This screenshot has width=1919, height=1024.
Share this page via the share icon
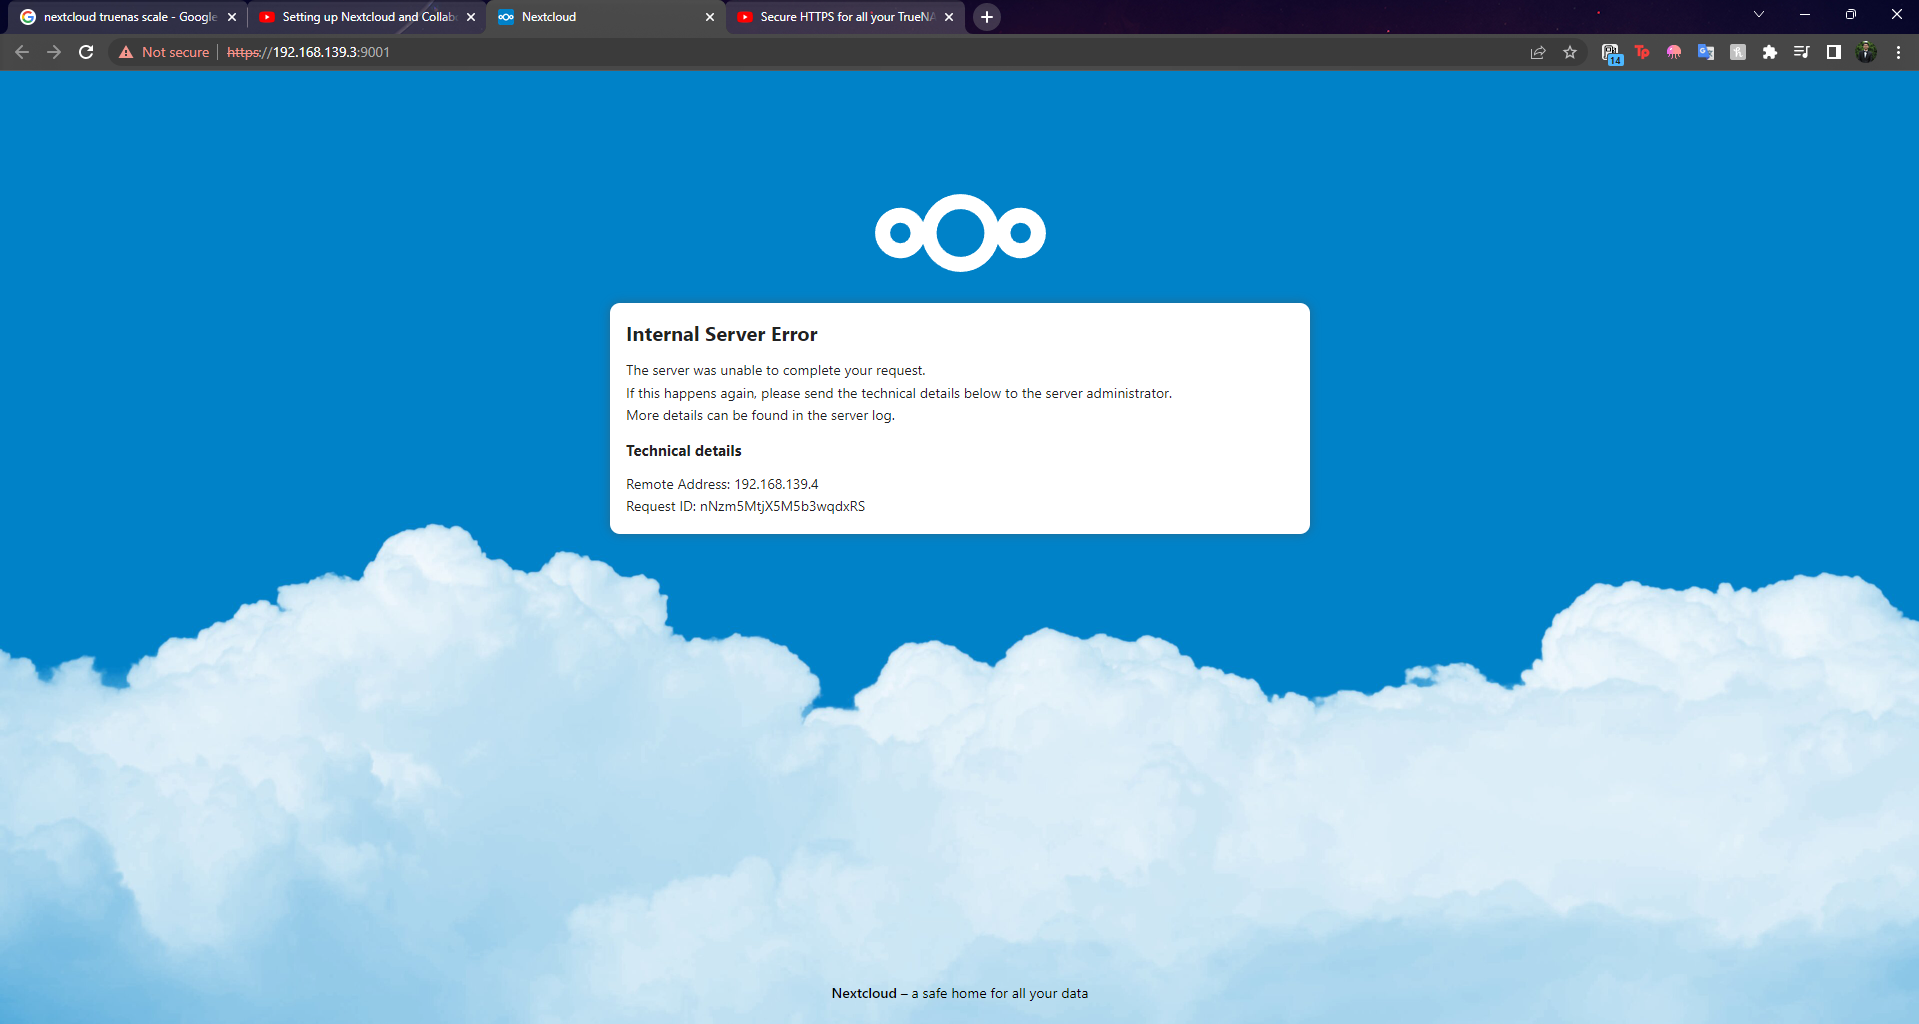[x=1538, y=52]
